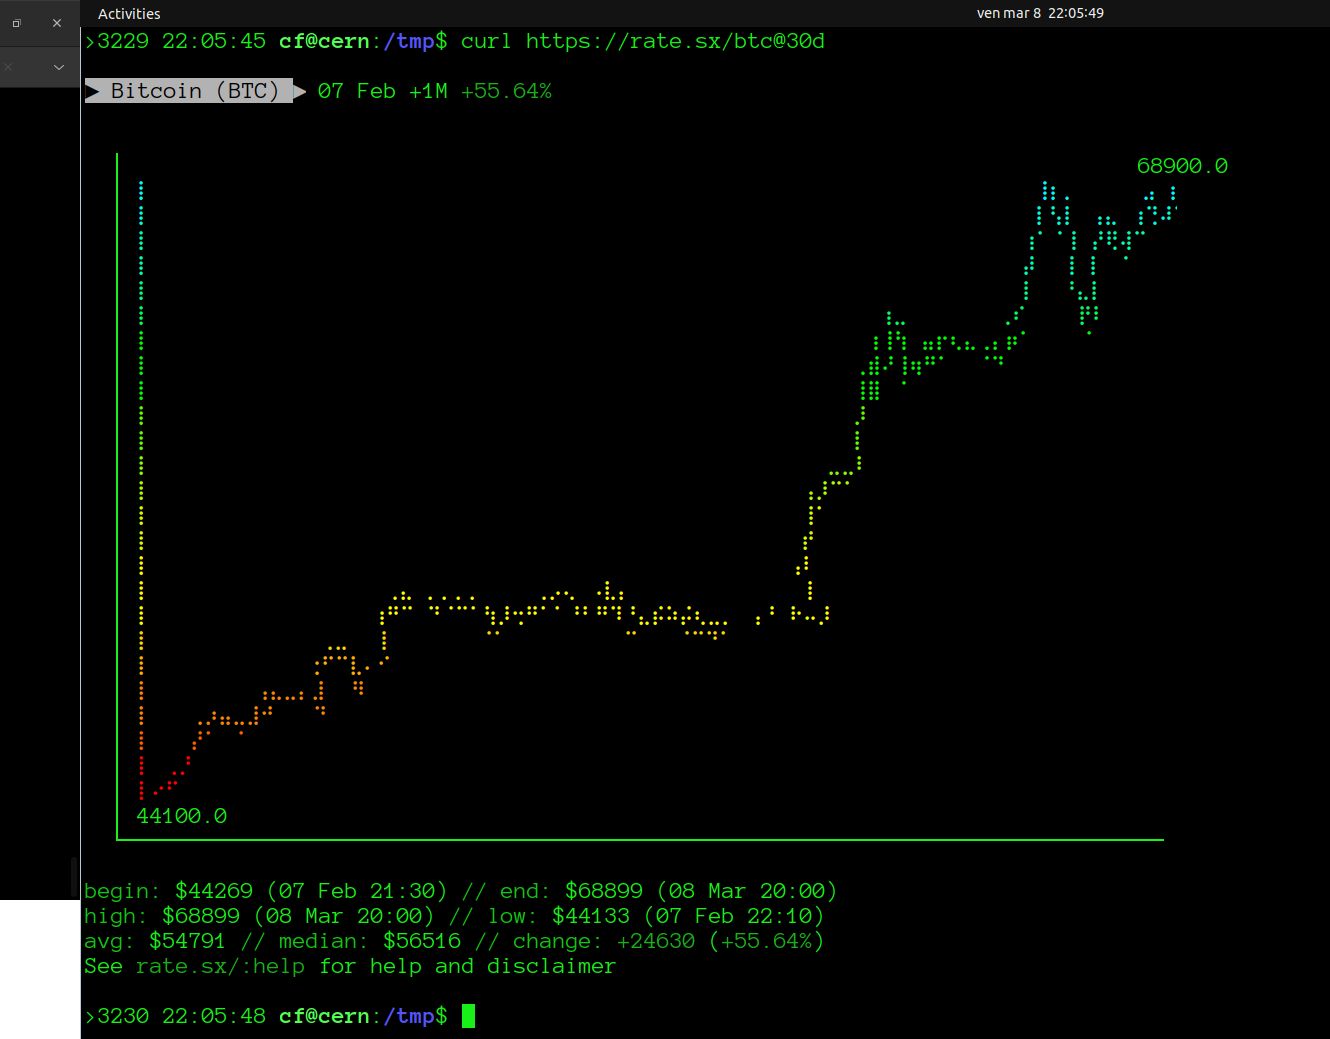Open the clock showing ven mar 8 22:05:49
Image resolution: width=1330 pixels, height=1039 pixels.
1040,13
